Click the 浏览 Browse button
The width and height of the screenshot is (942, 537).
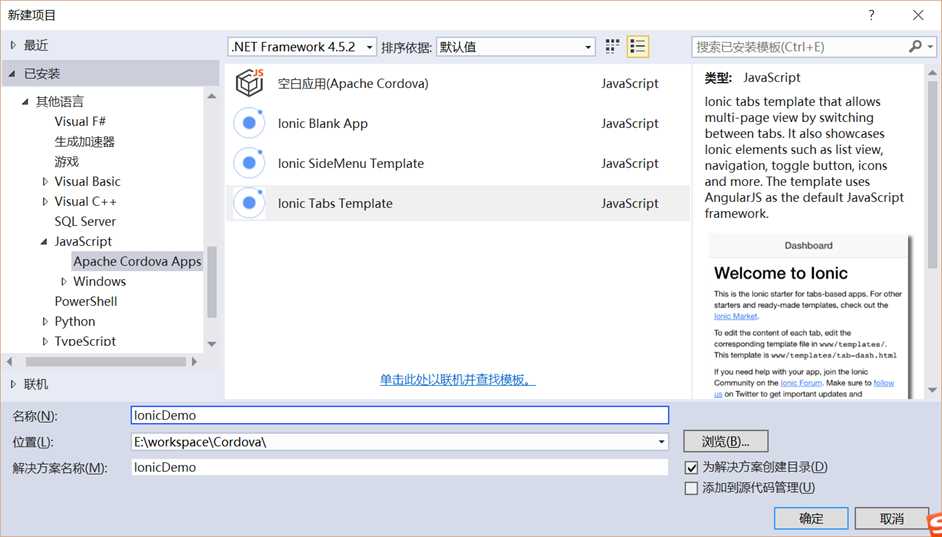[x=726, y=441]
